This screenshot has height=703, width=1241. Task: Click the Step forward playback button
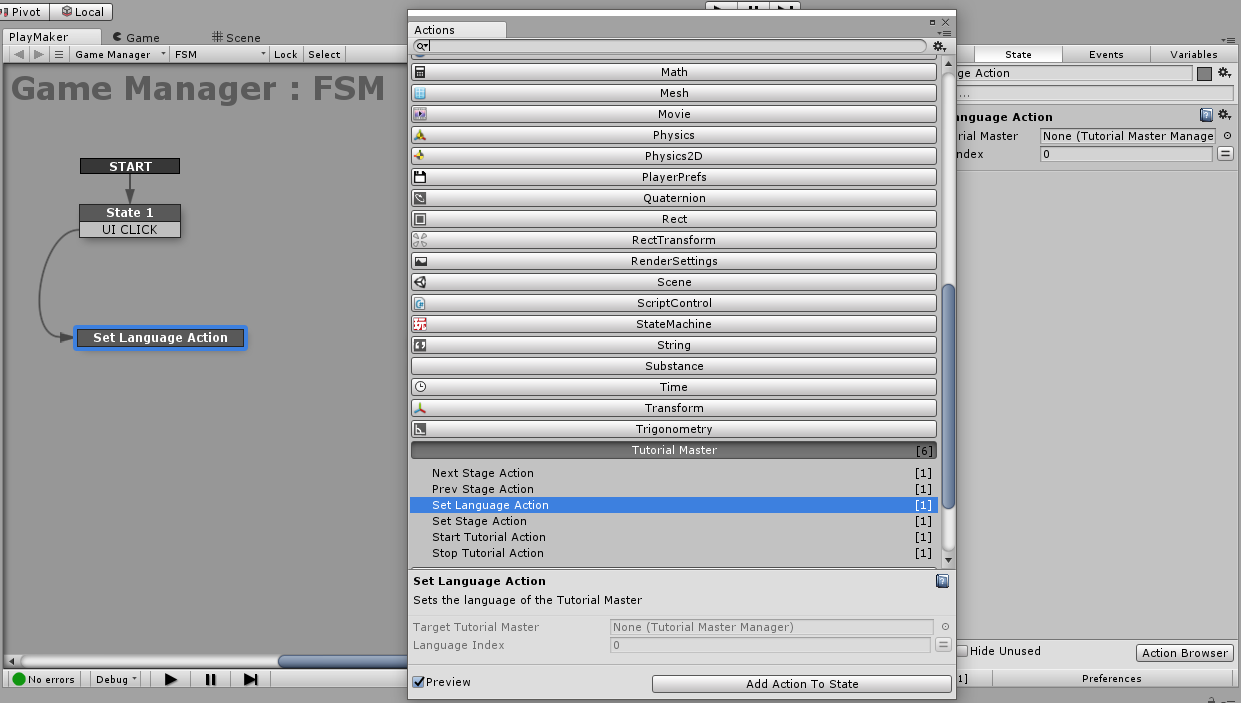coord(250,679)
